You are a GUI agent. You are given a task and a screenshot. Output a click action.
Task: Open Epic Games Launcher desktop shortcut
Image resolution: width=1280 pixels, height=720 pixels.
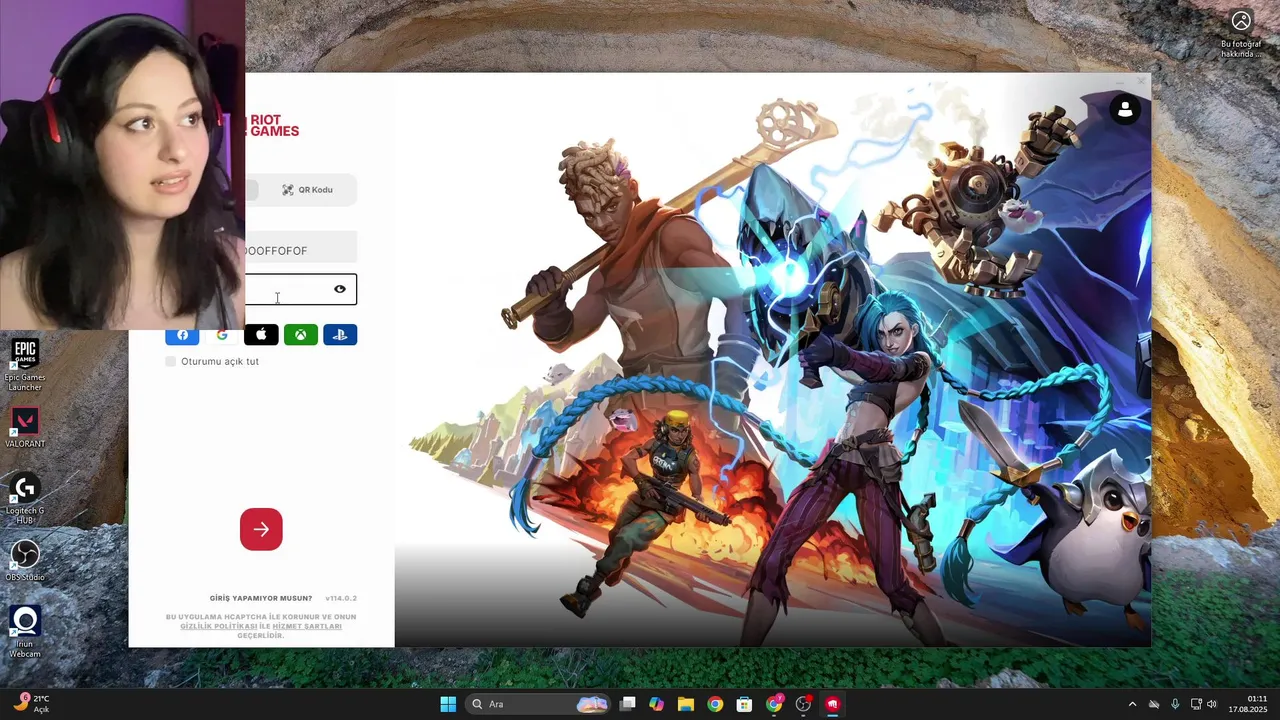coord(25,365)
